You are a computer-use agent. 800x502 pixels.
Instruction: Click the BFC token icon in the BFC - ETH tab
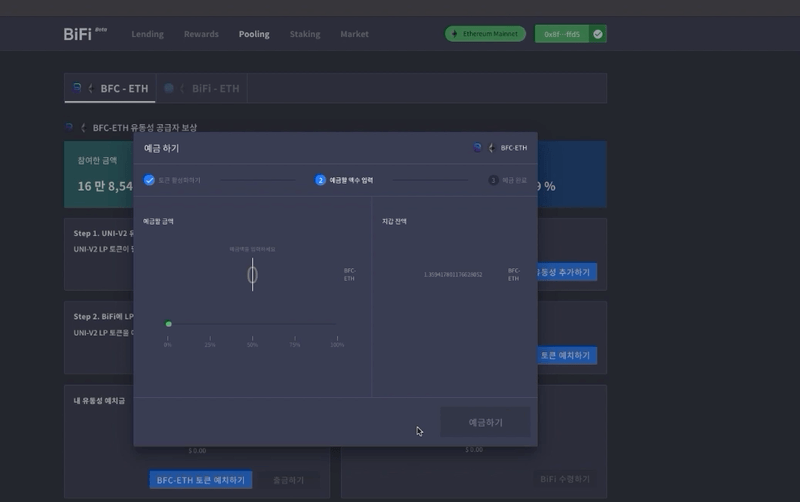click(77, 88)
